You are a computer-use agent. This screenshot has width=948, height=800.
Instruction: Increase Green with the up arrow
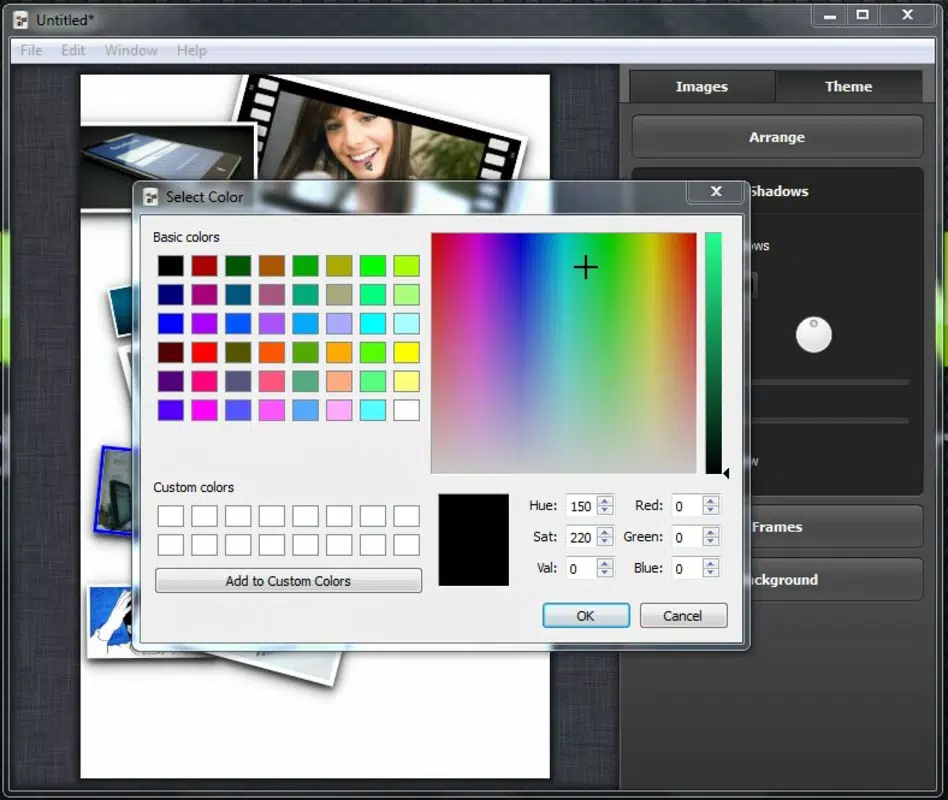pyautogui.click(x=711, y=532)
